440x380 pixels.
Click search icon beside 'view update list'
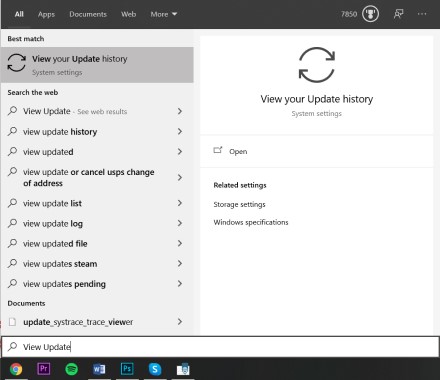click(x=12, y=203)
